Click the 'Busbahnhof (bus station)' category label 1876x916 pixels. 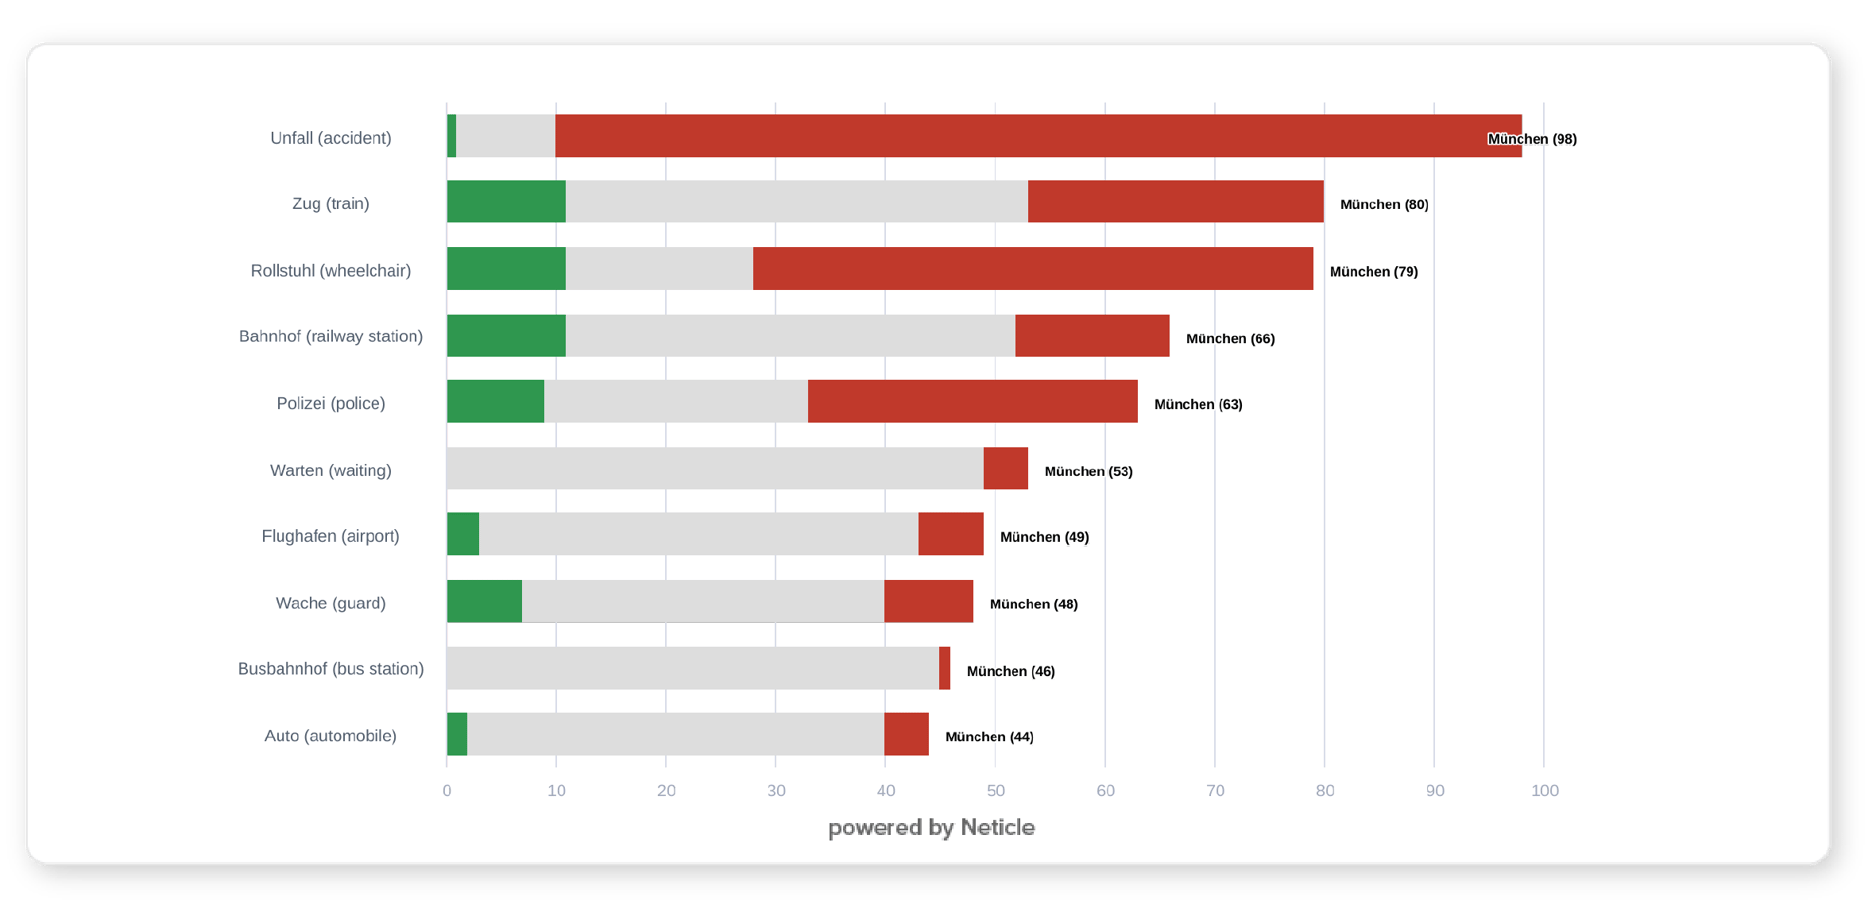tap(330, 670)
